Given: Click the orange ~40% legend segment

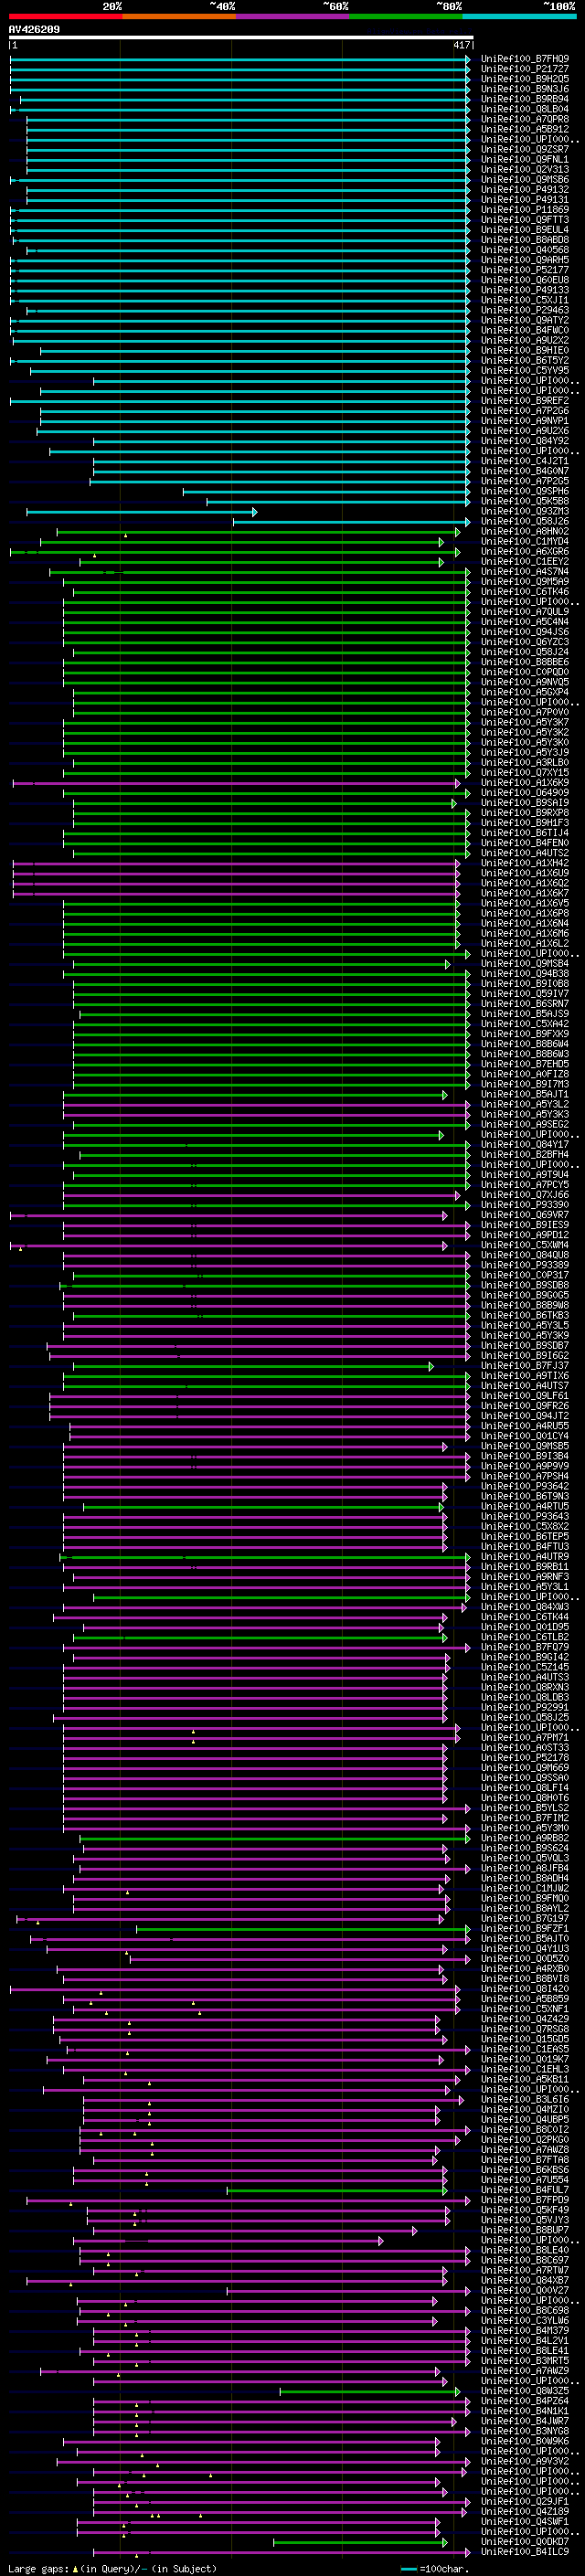Looking at the screenshot, I should [179, 16].
